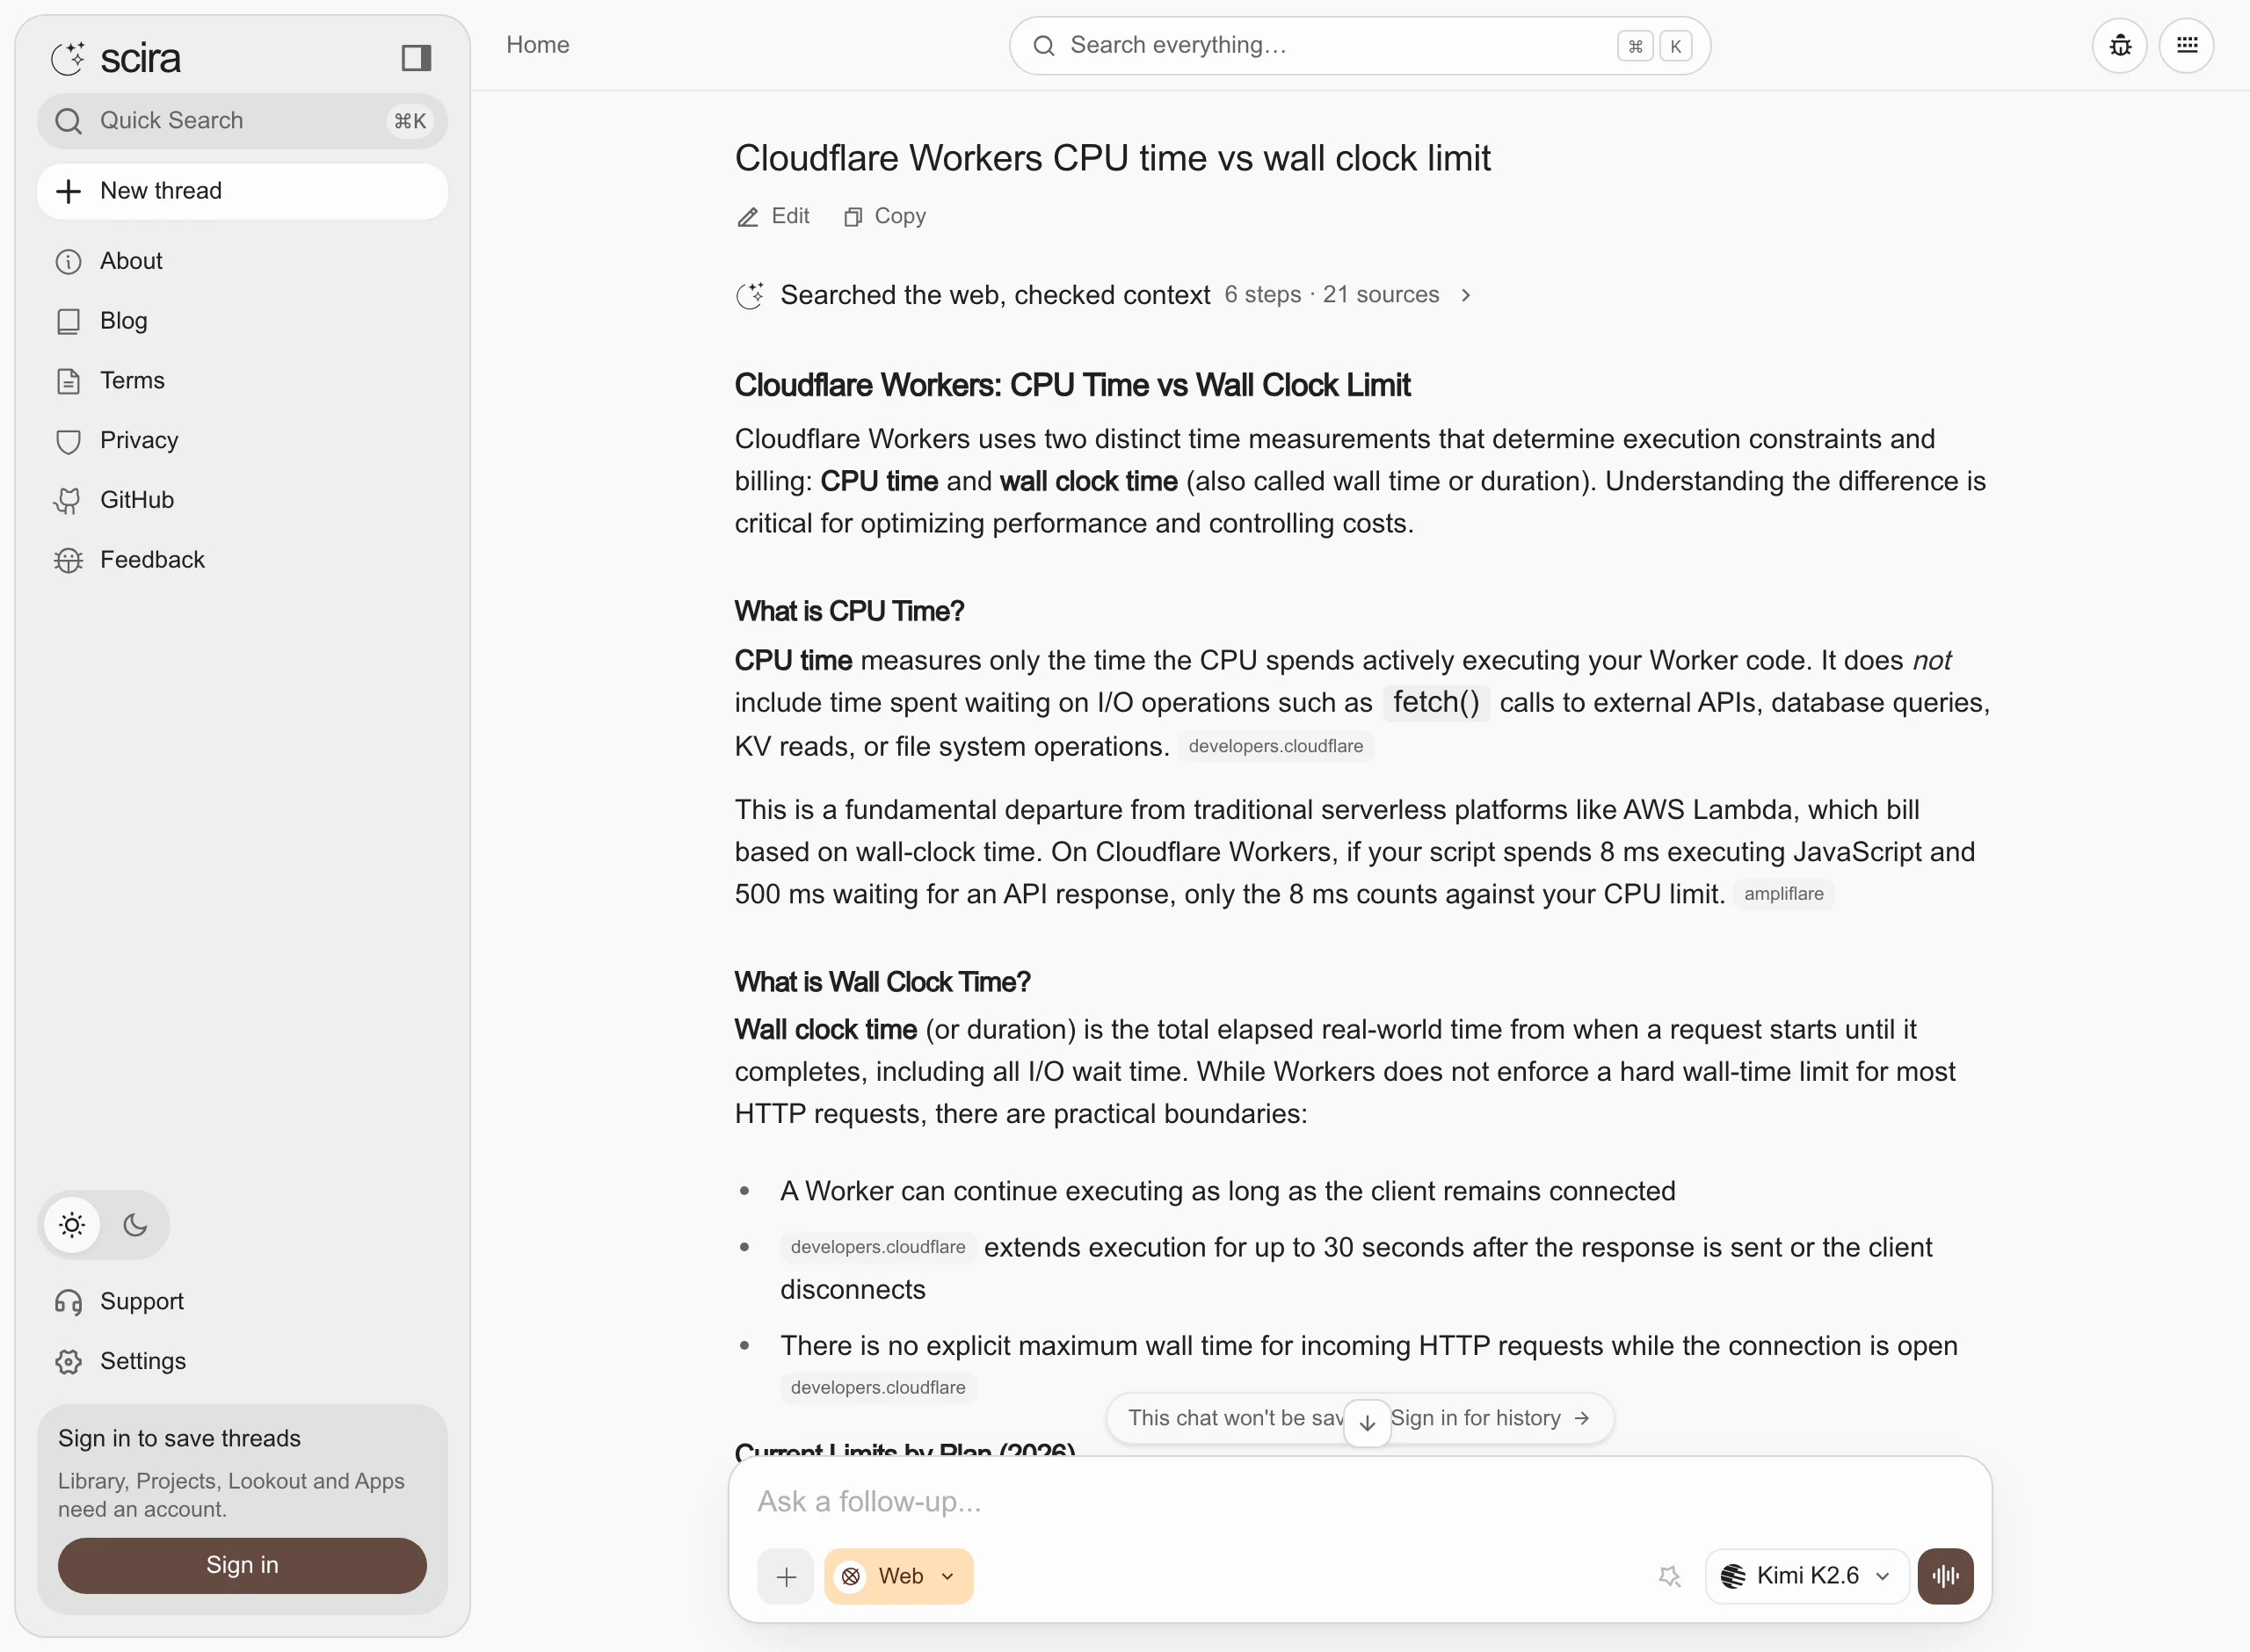Click the Settings gear icon

pyautogui.click(x=68, y=1362)
